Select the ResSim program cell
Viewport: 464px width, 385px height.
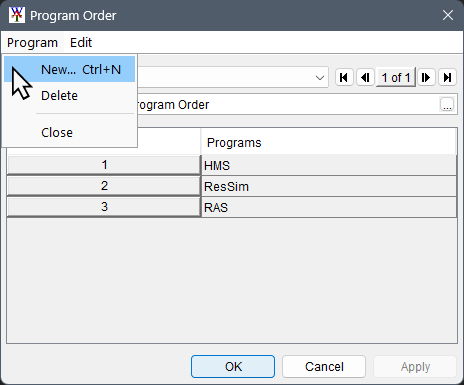[x=329, y=186]
